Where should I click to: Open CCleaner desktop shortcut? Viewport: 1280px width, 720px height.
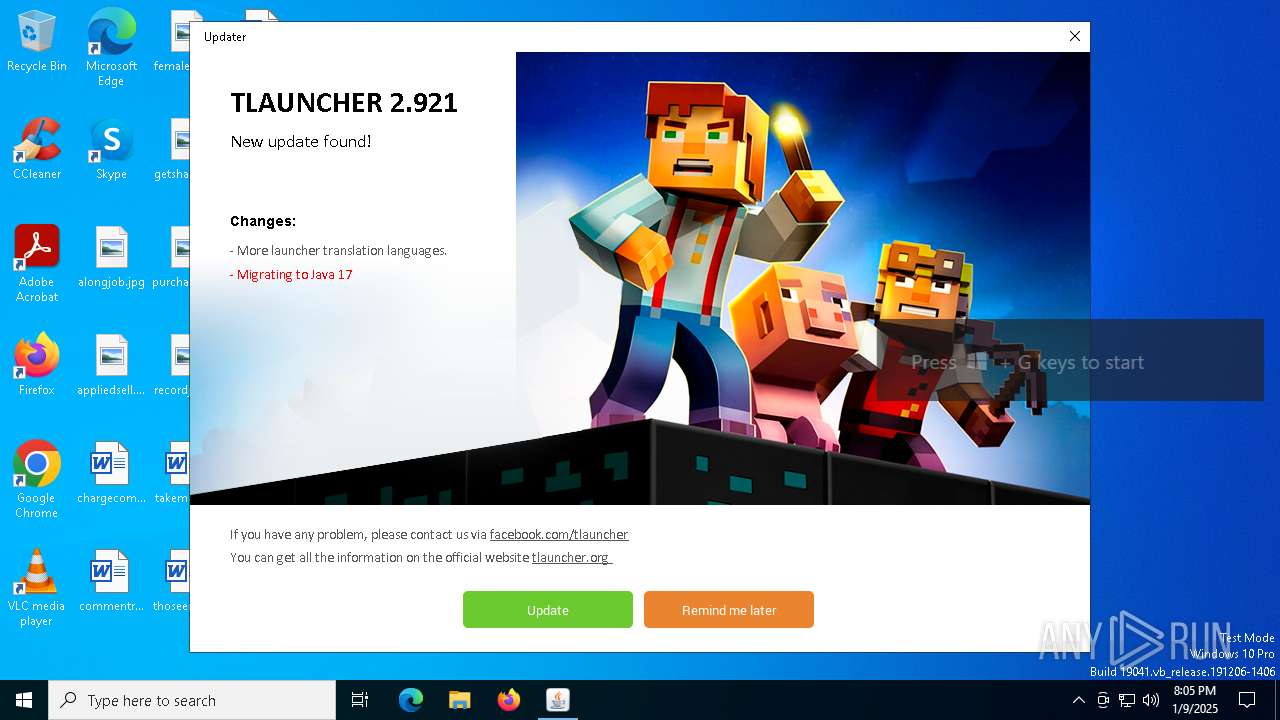[37, 150]
